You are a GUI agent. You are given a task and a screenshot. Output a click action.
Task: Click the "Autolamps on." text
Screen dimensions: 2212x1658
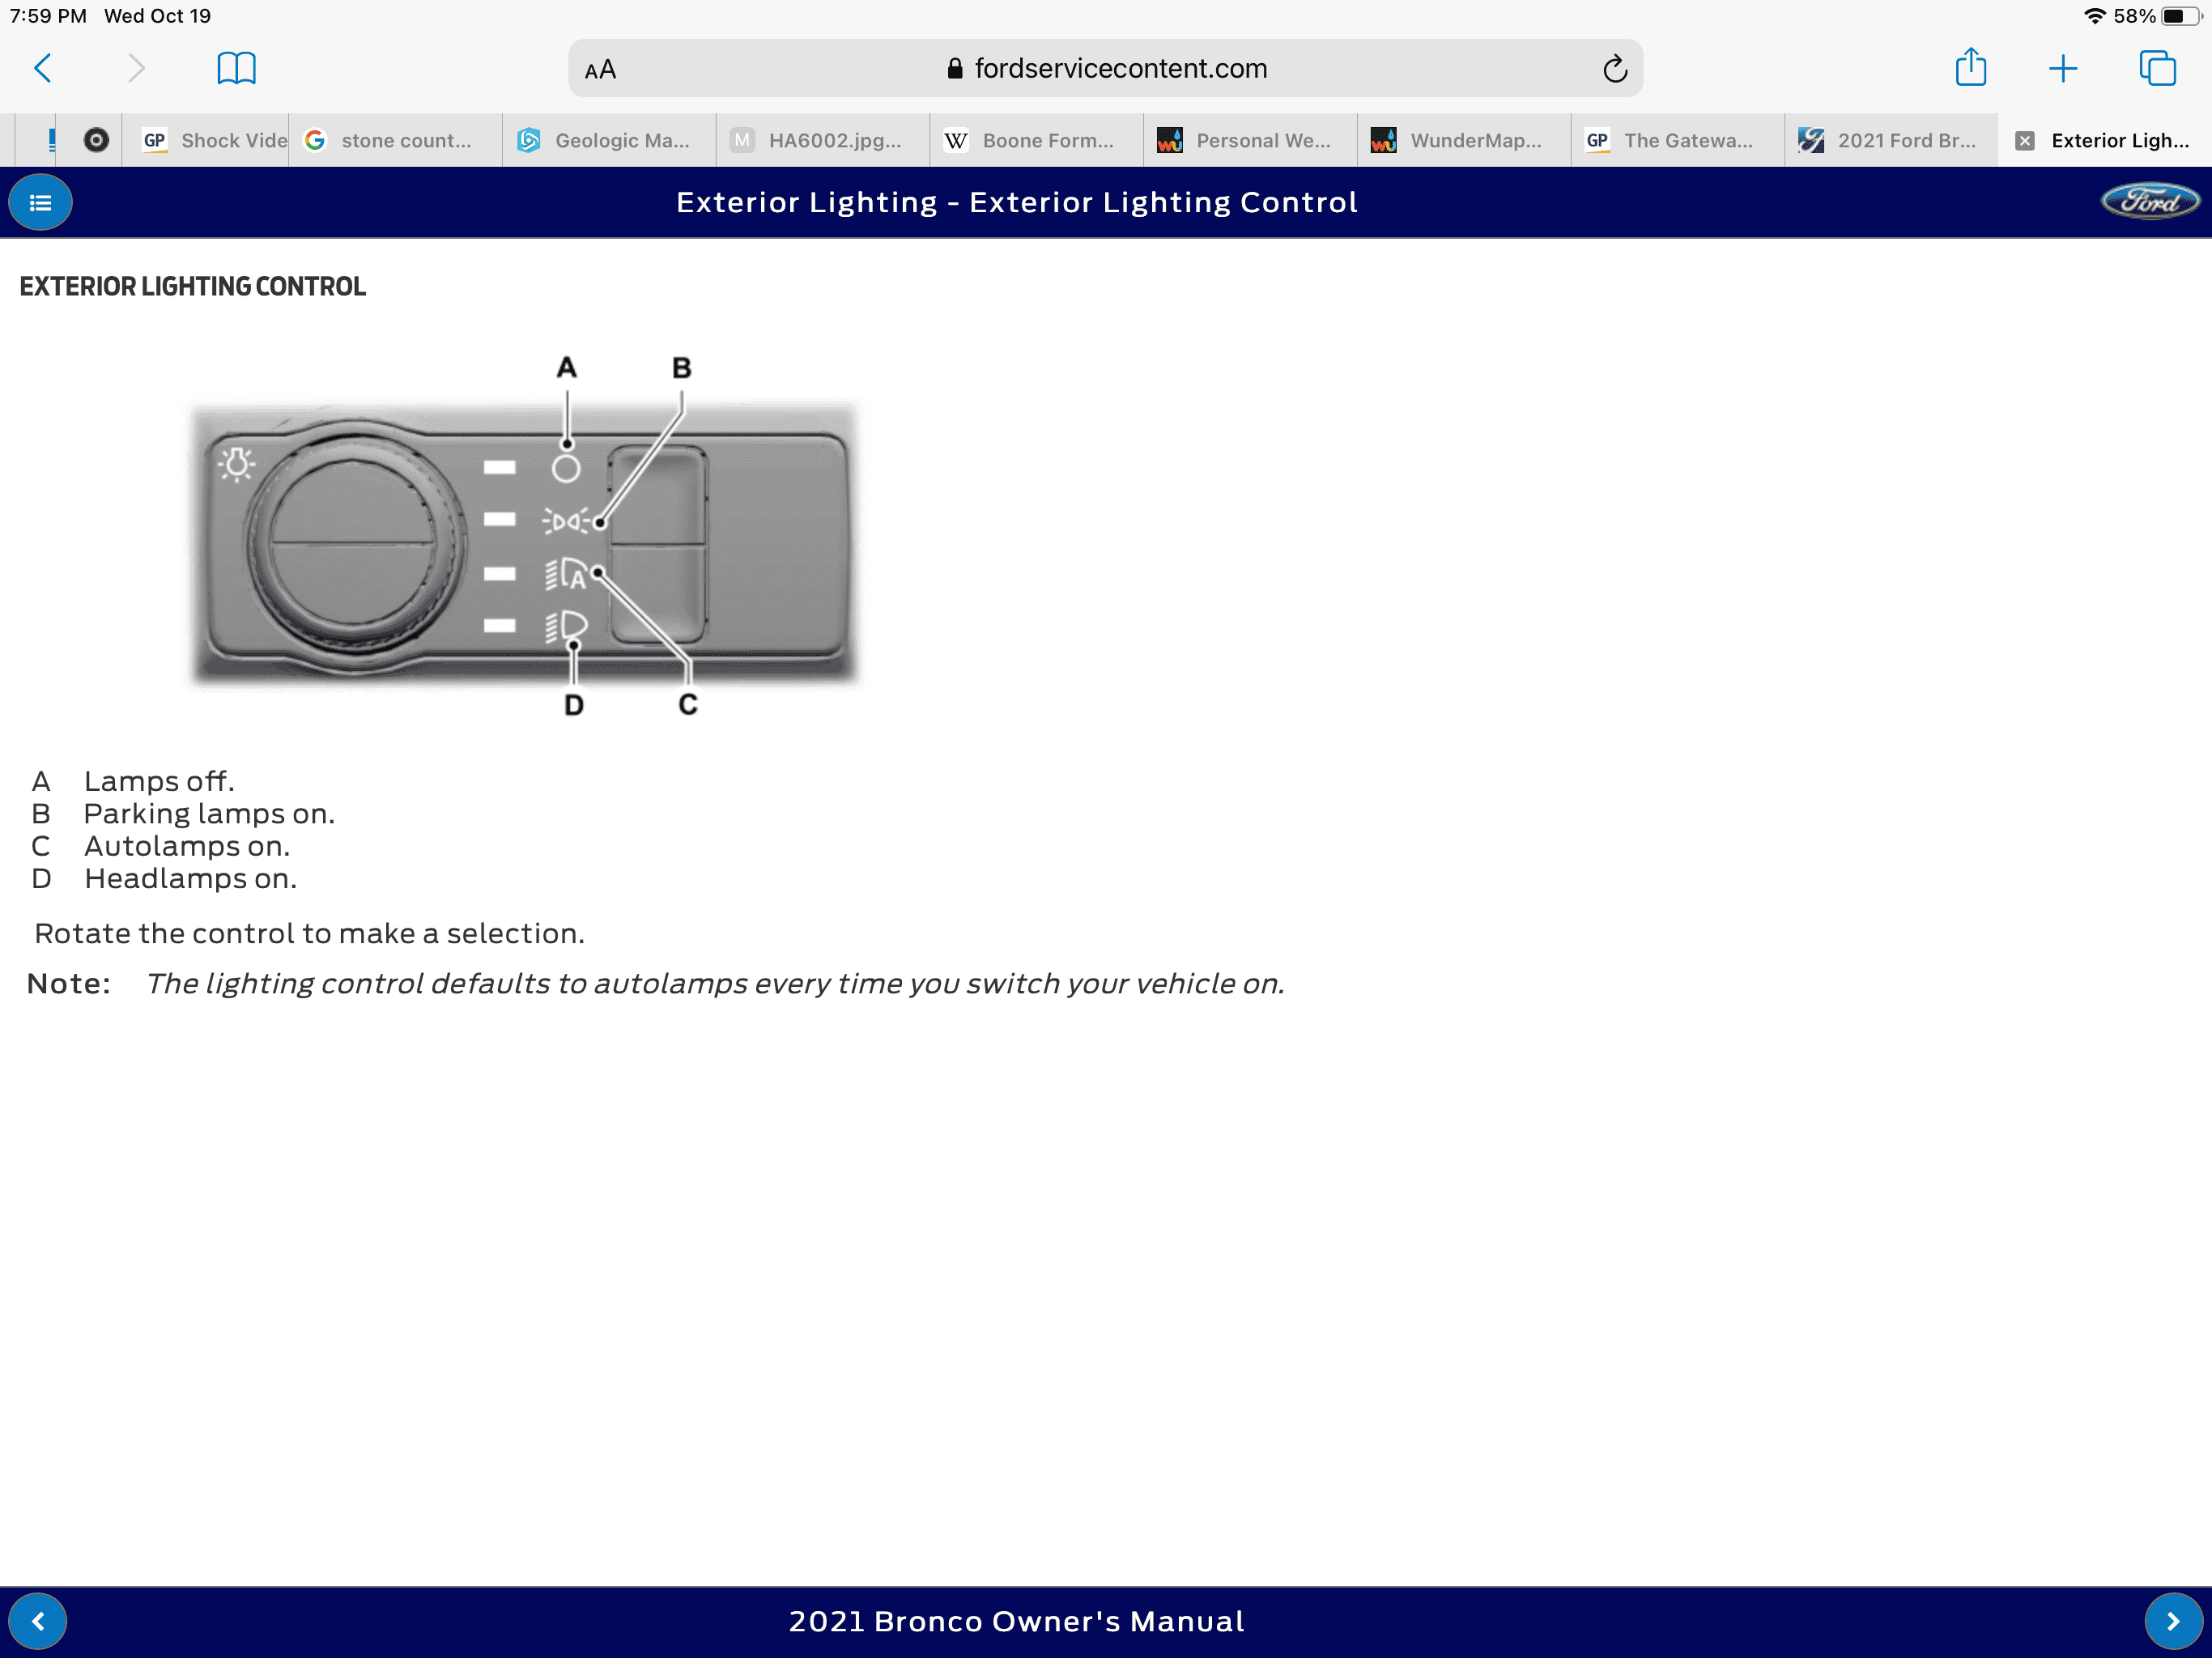point(187,846)
